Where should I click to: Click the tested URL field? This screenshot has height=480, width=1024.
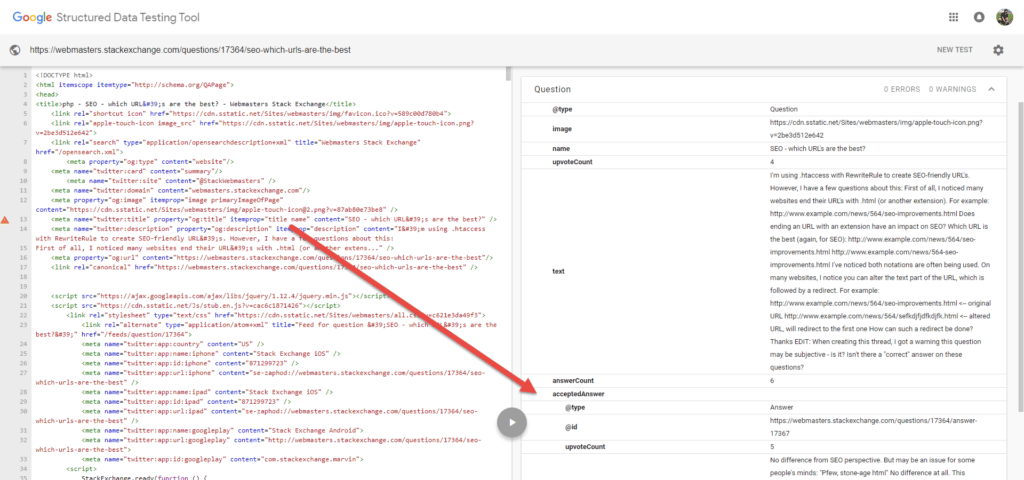(x=191, y=50)
